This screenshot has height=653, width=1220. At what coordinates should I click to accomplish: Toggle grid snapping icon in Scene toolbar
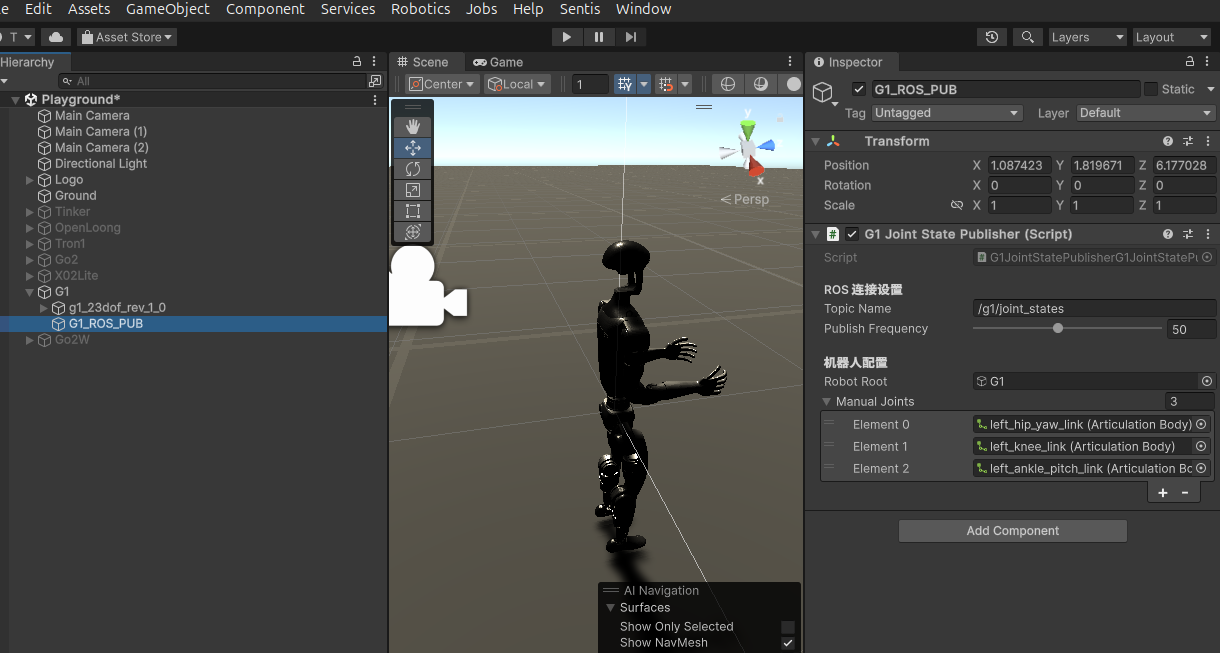625,84
